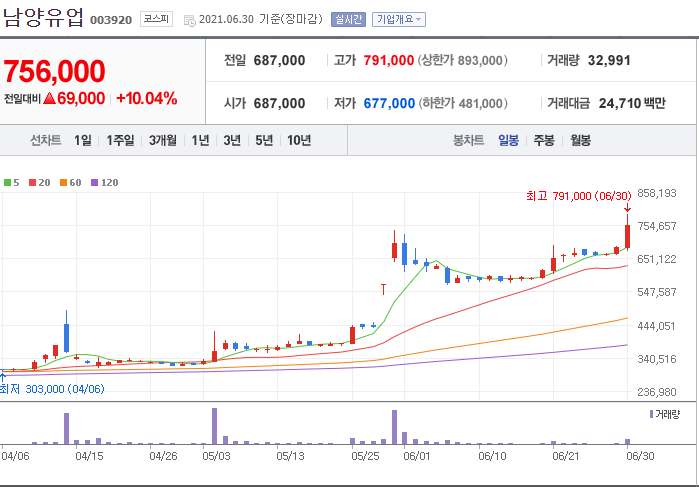Click the 하한가 481,000 text
Viewport: 699px width, 487px height.
(x=462, y=103)
